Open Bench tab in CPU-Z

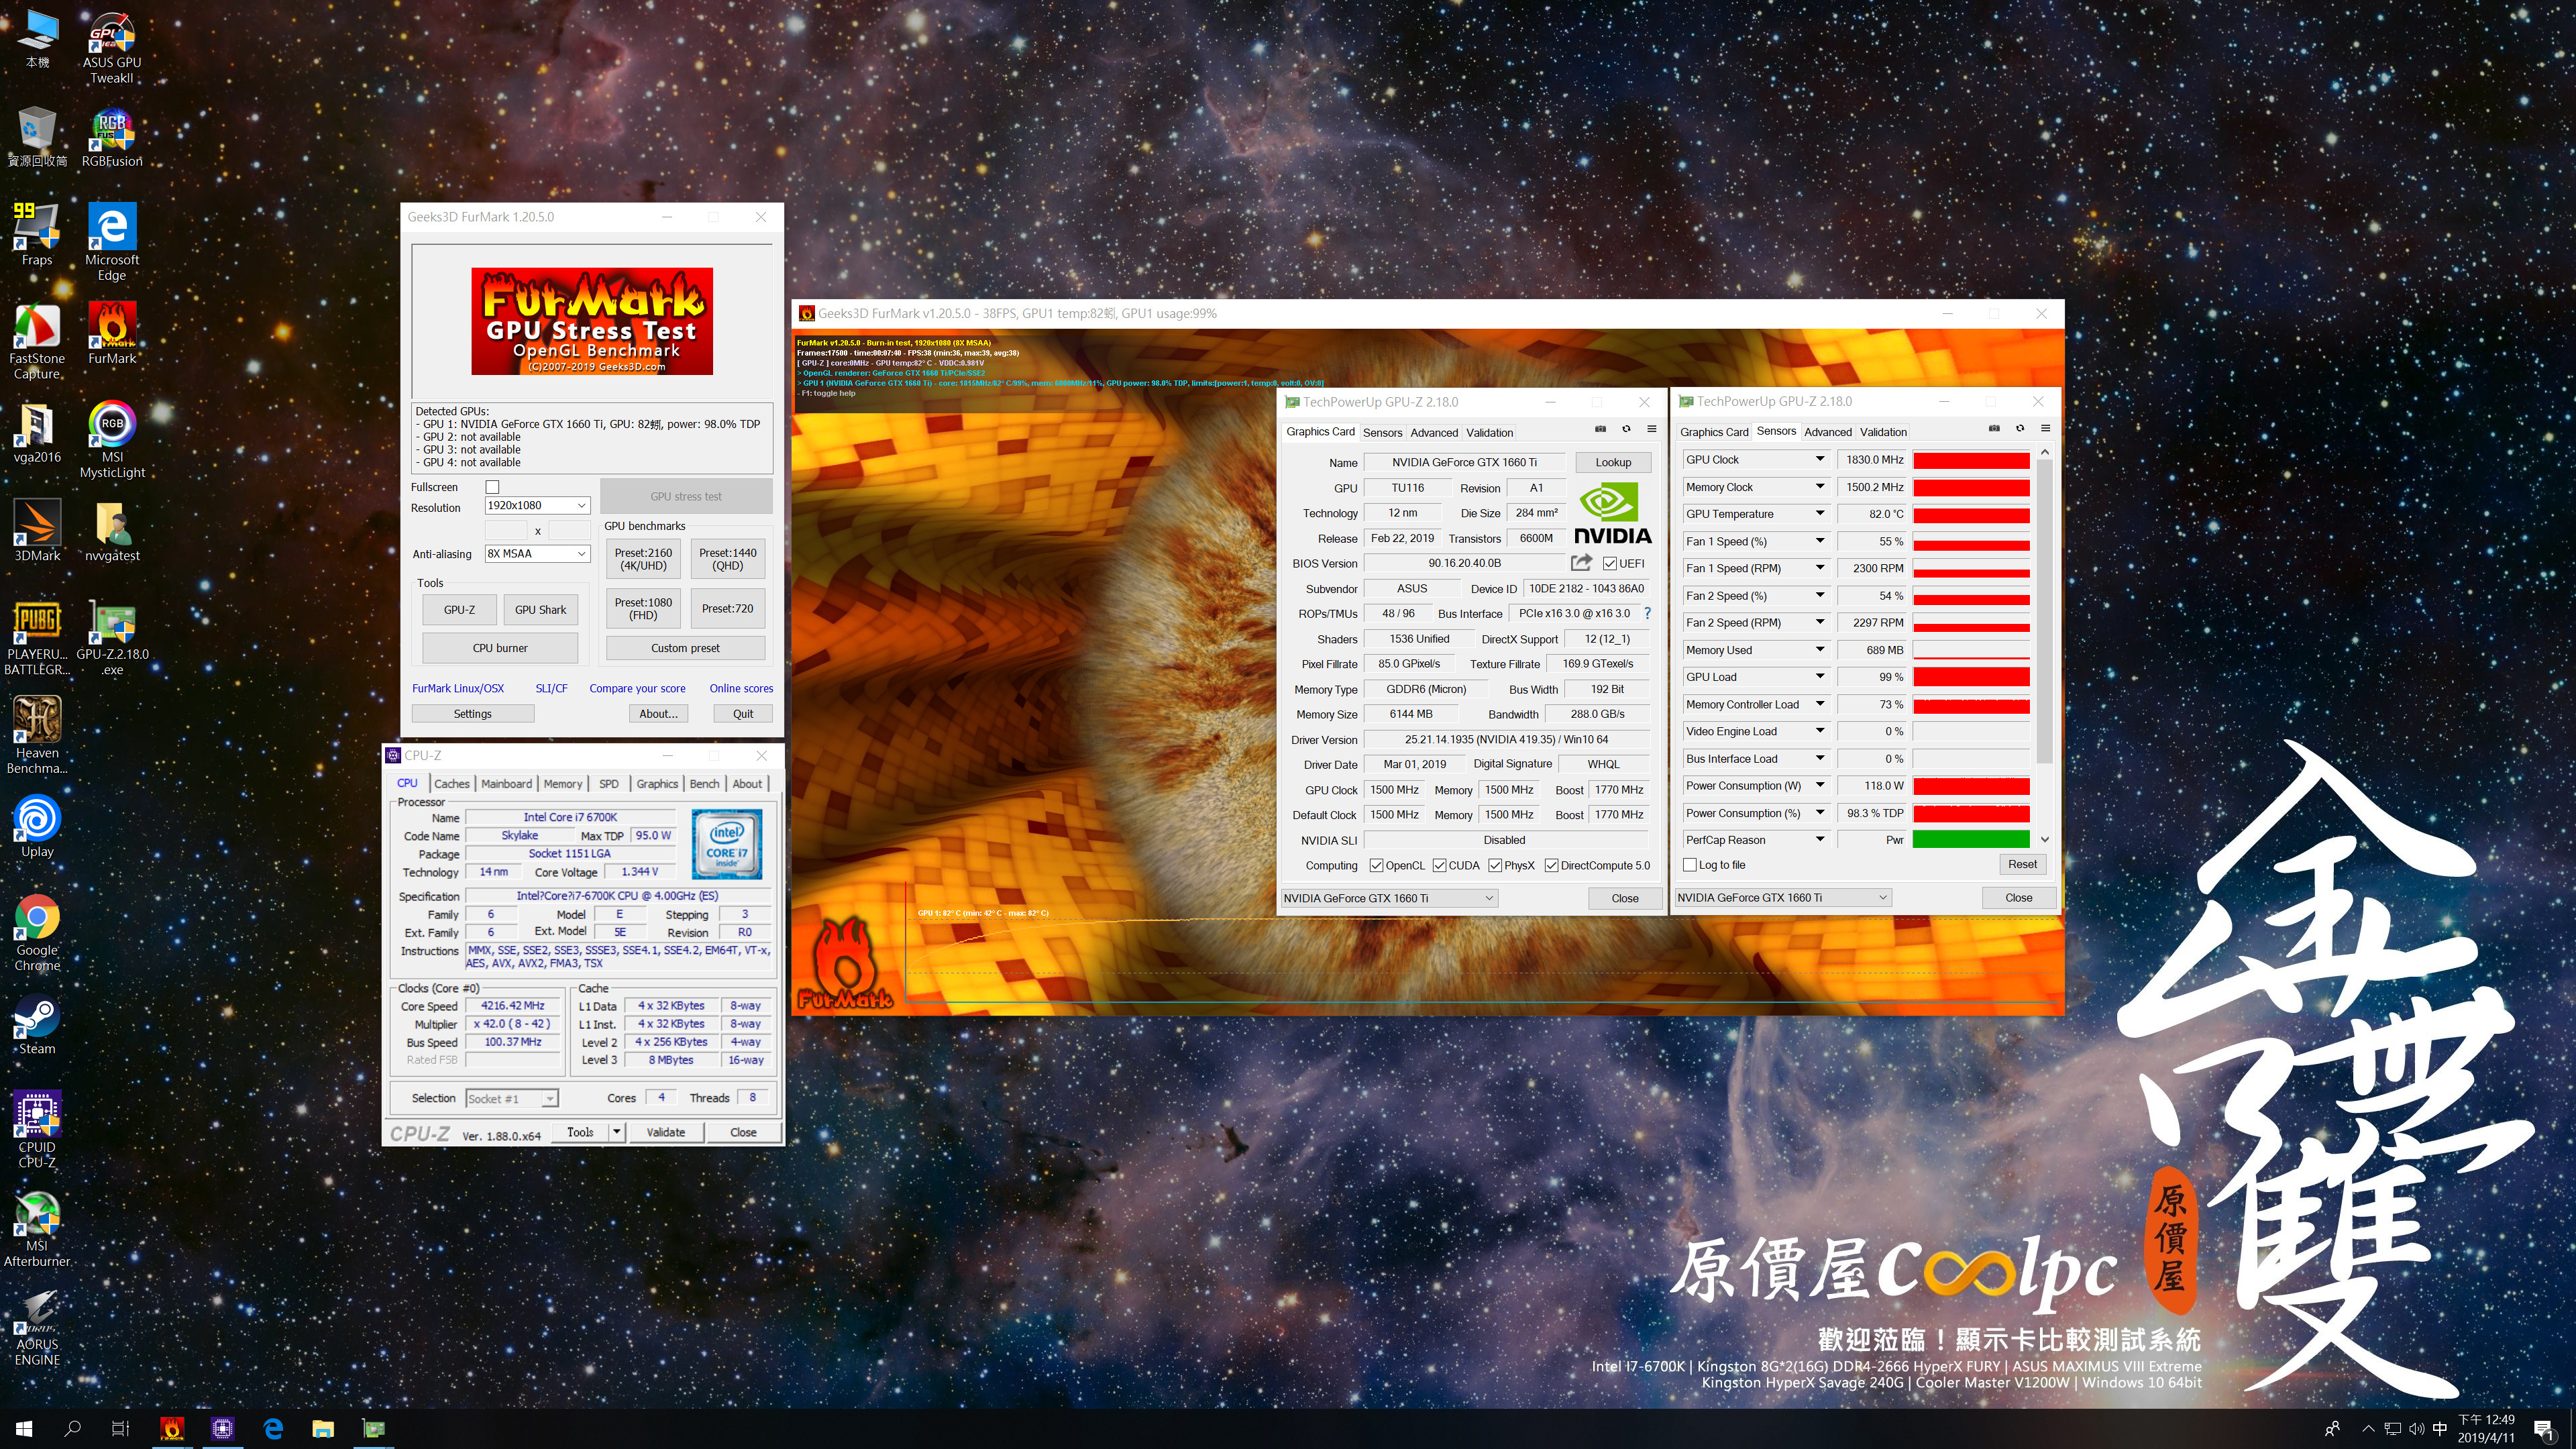click(704, 783)
